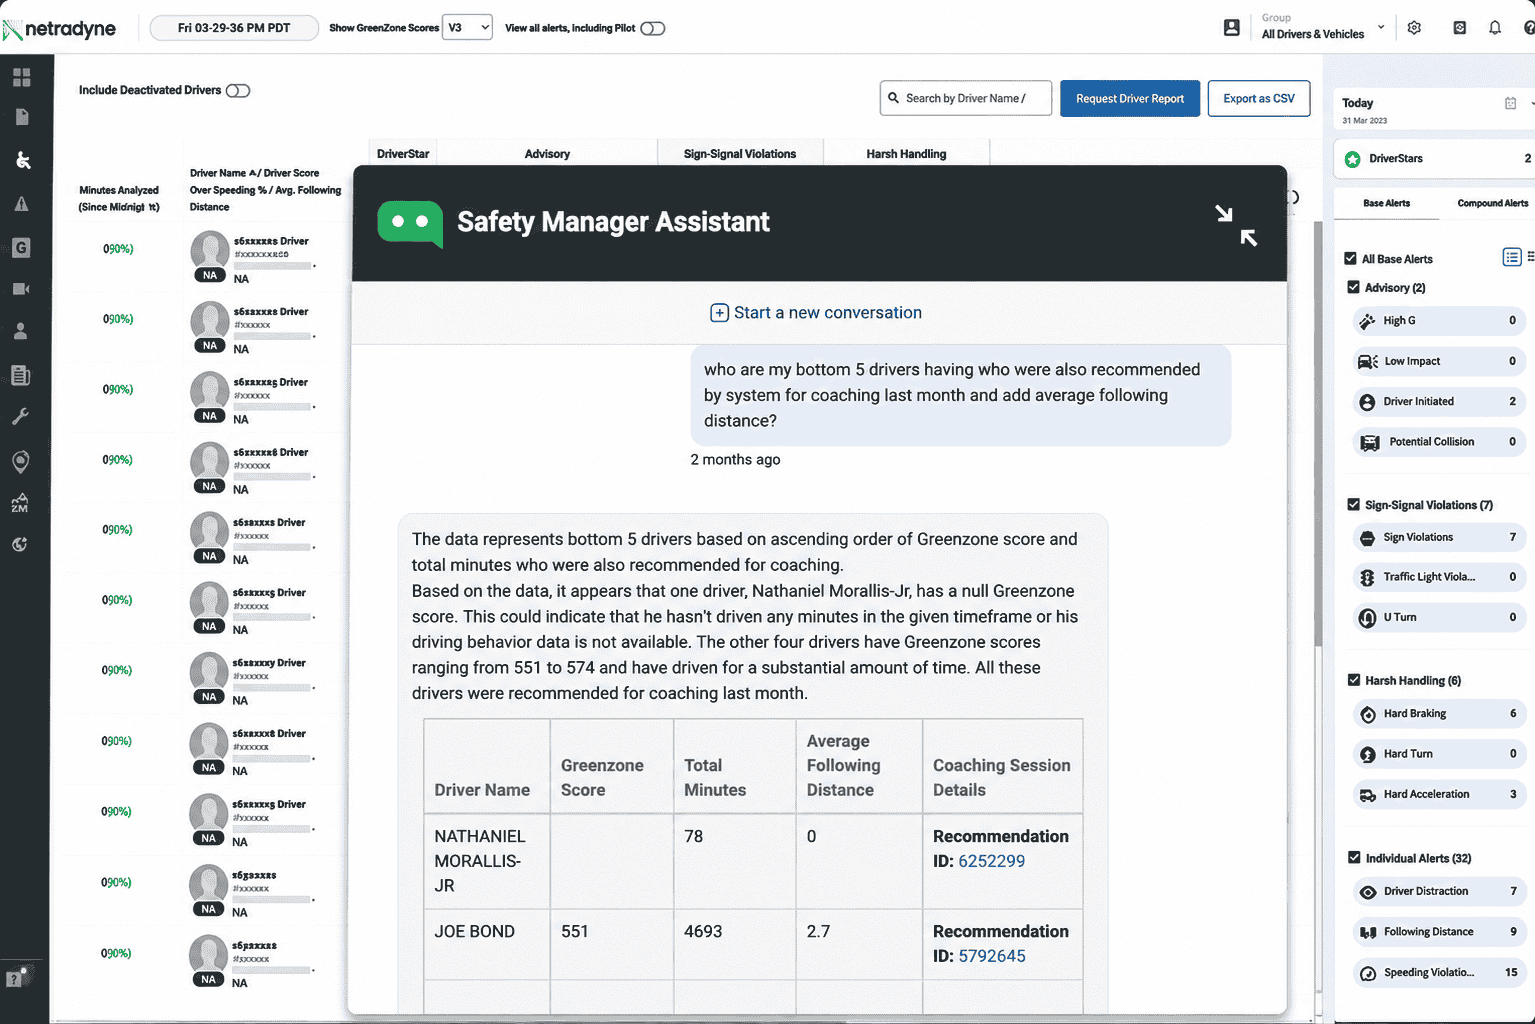
Task: Open recommendation ID 6252299 link
Action: point(991,861)
